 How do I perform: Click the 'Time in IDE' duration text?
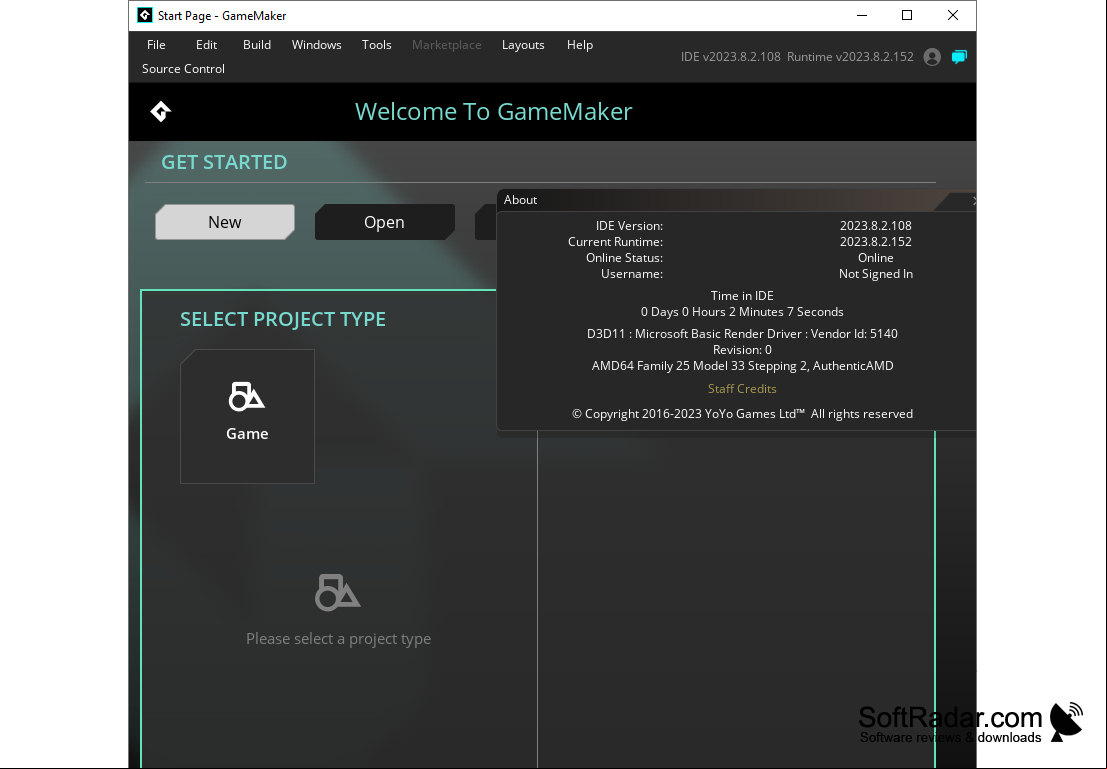742,311
